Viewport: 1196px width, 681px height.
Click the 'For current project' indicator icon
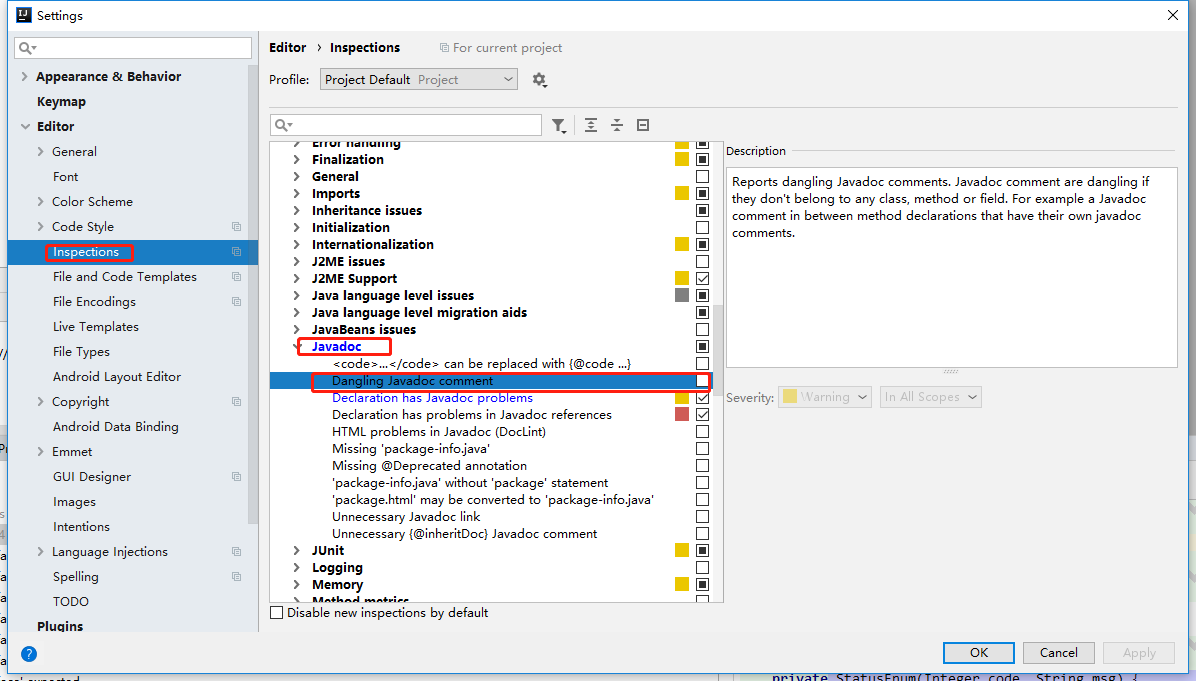coord(443,47)
